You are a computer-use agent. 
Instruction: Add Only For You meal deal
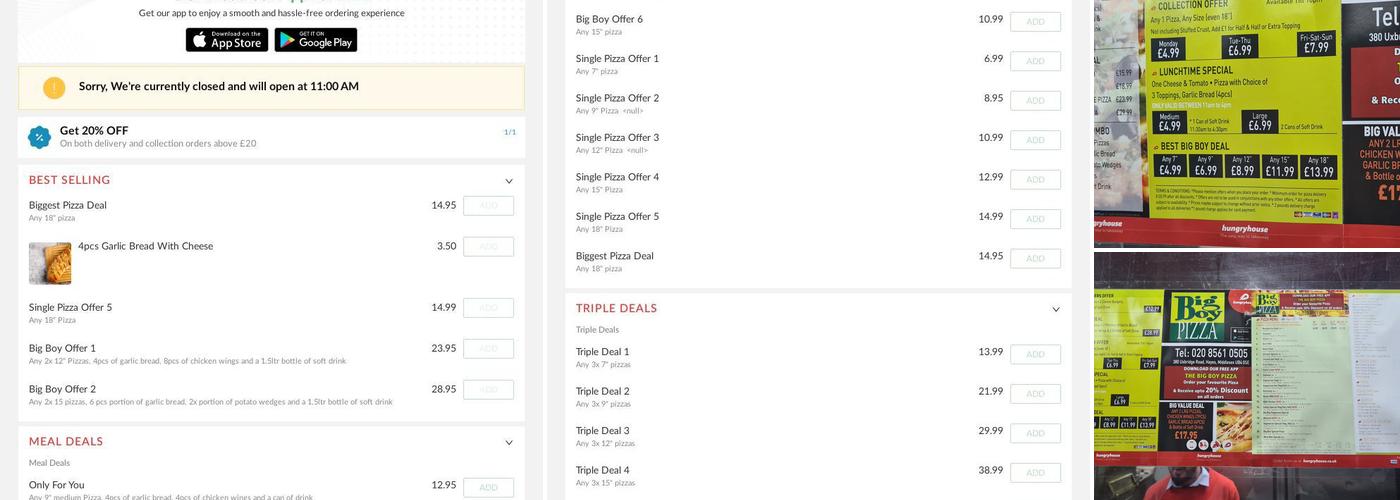tap(488, 488)
